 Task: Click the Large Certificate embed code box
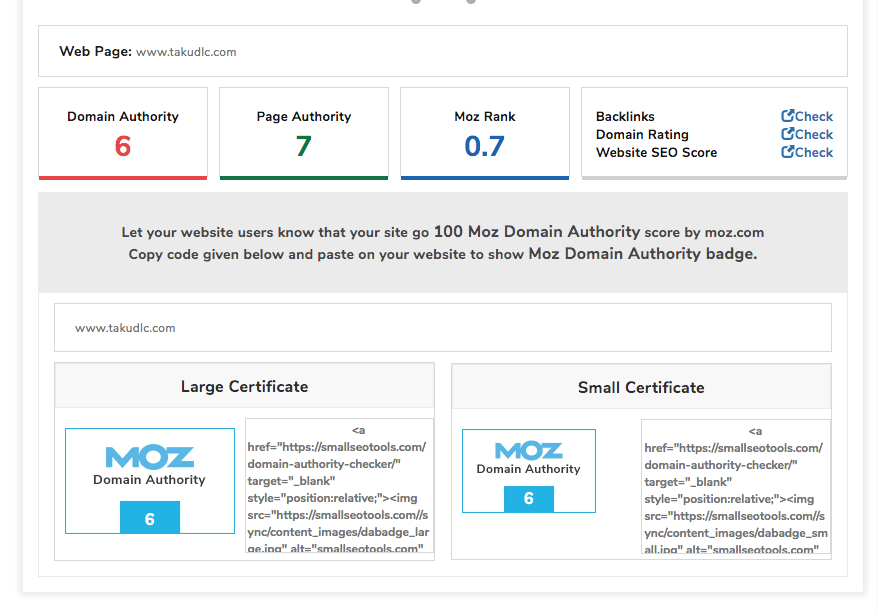(x=339, y=485)
